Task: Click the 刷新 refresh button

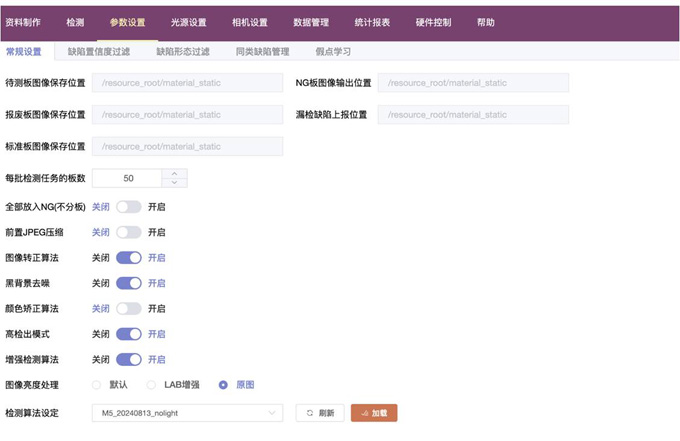Action: pyautogui.click(x=320, y=412)
